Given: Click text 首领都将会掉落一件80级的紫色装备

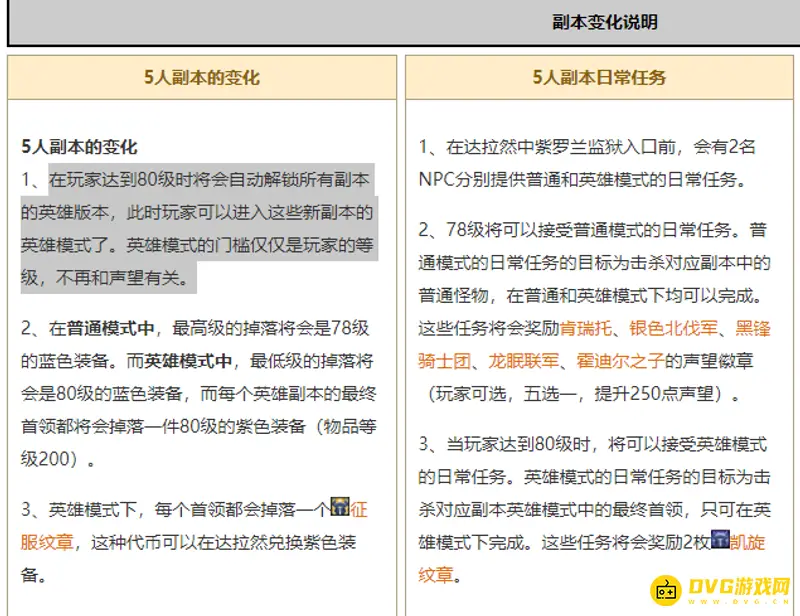Looking at the screenshot, I should click(163, 426).
